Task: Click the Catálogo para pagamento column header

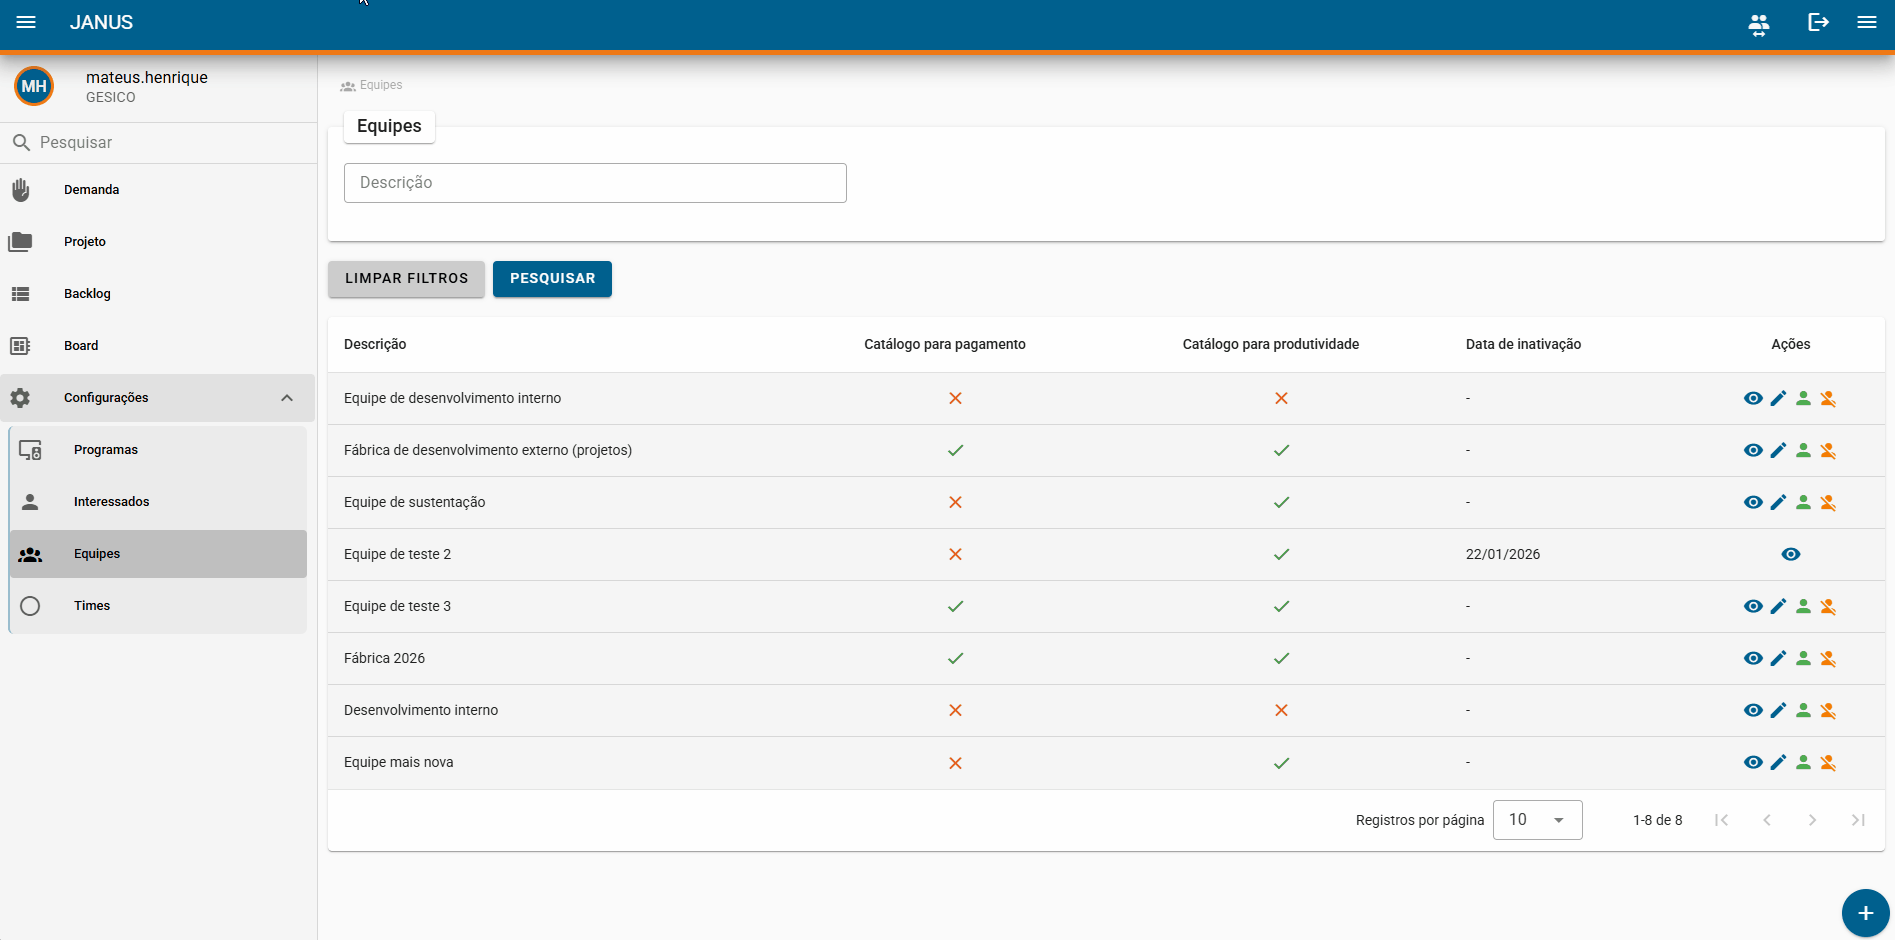Action: click(x=945, y=344)
